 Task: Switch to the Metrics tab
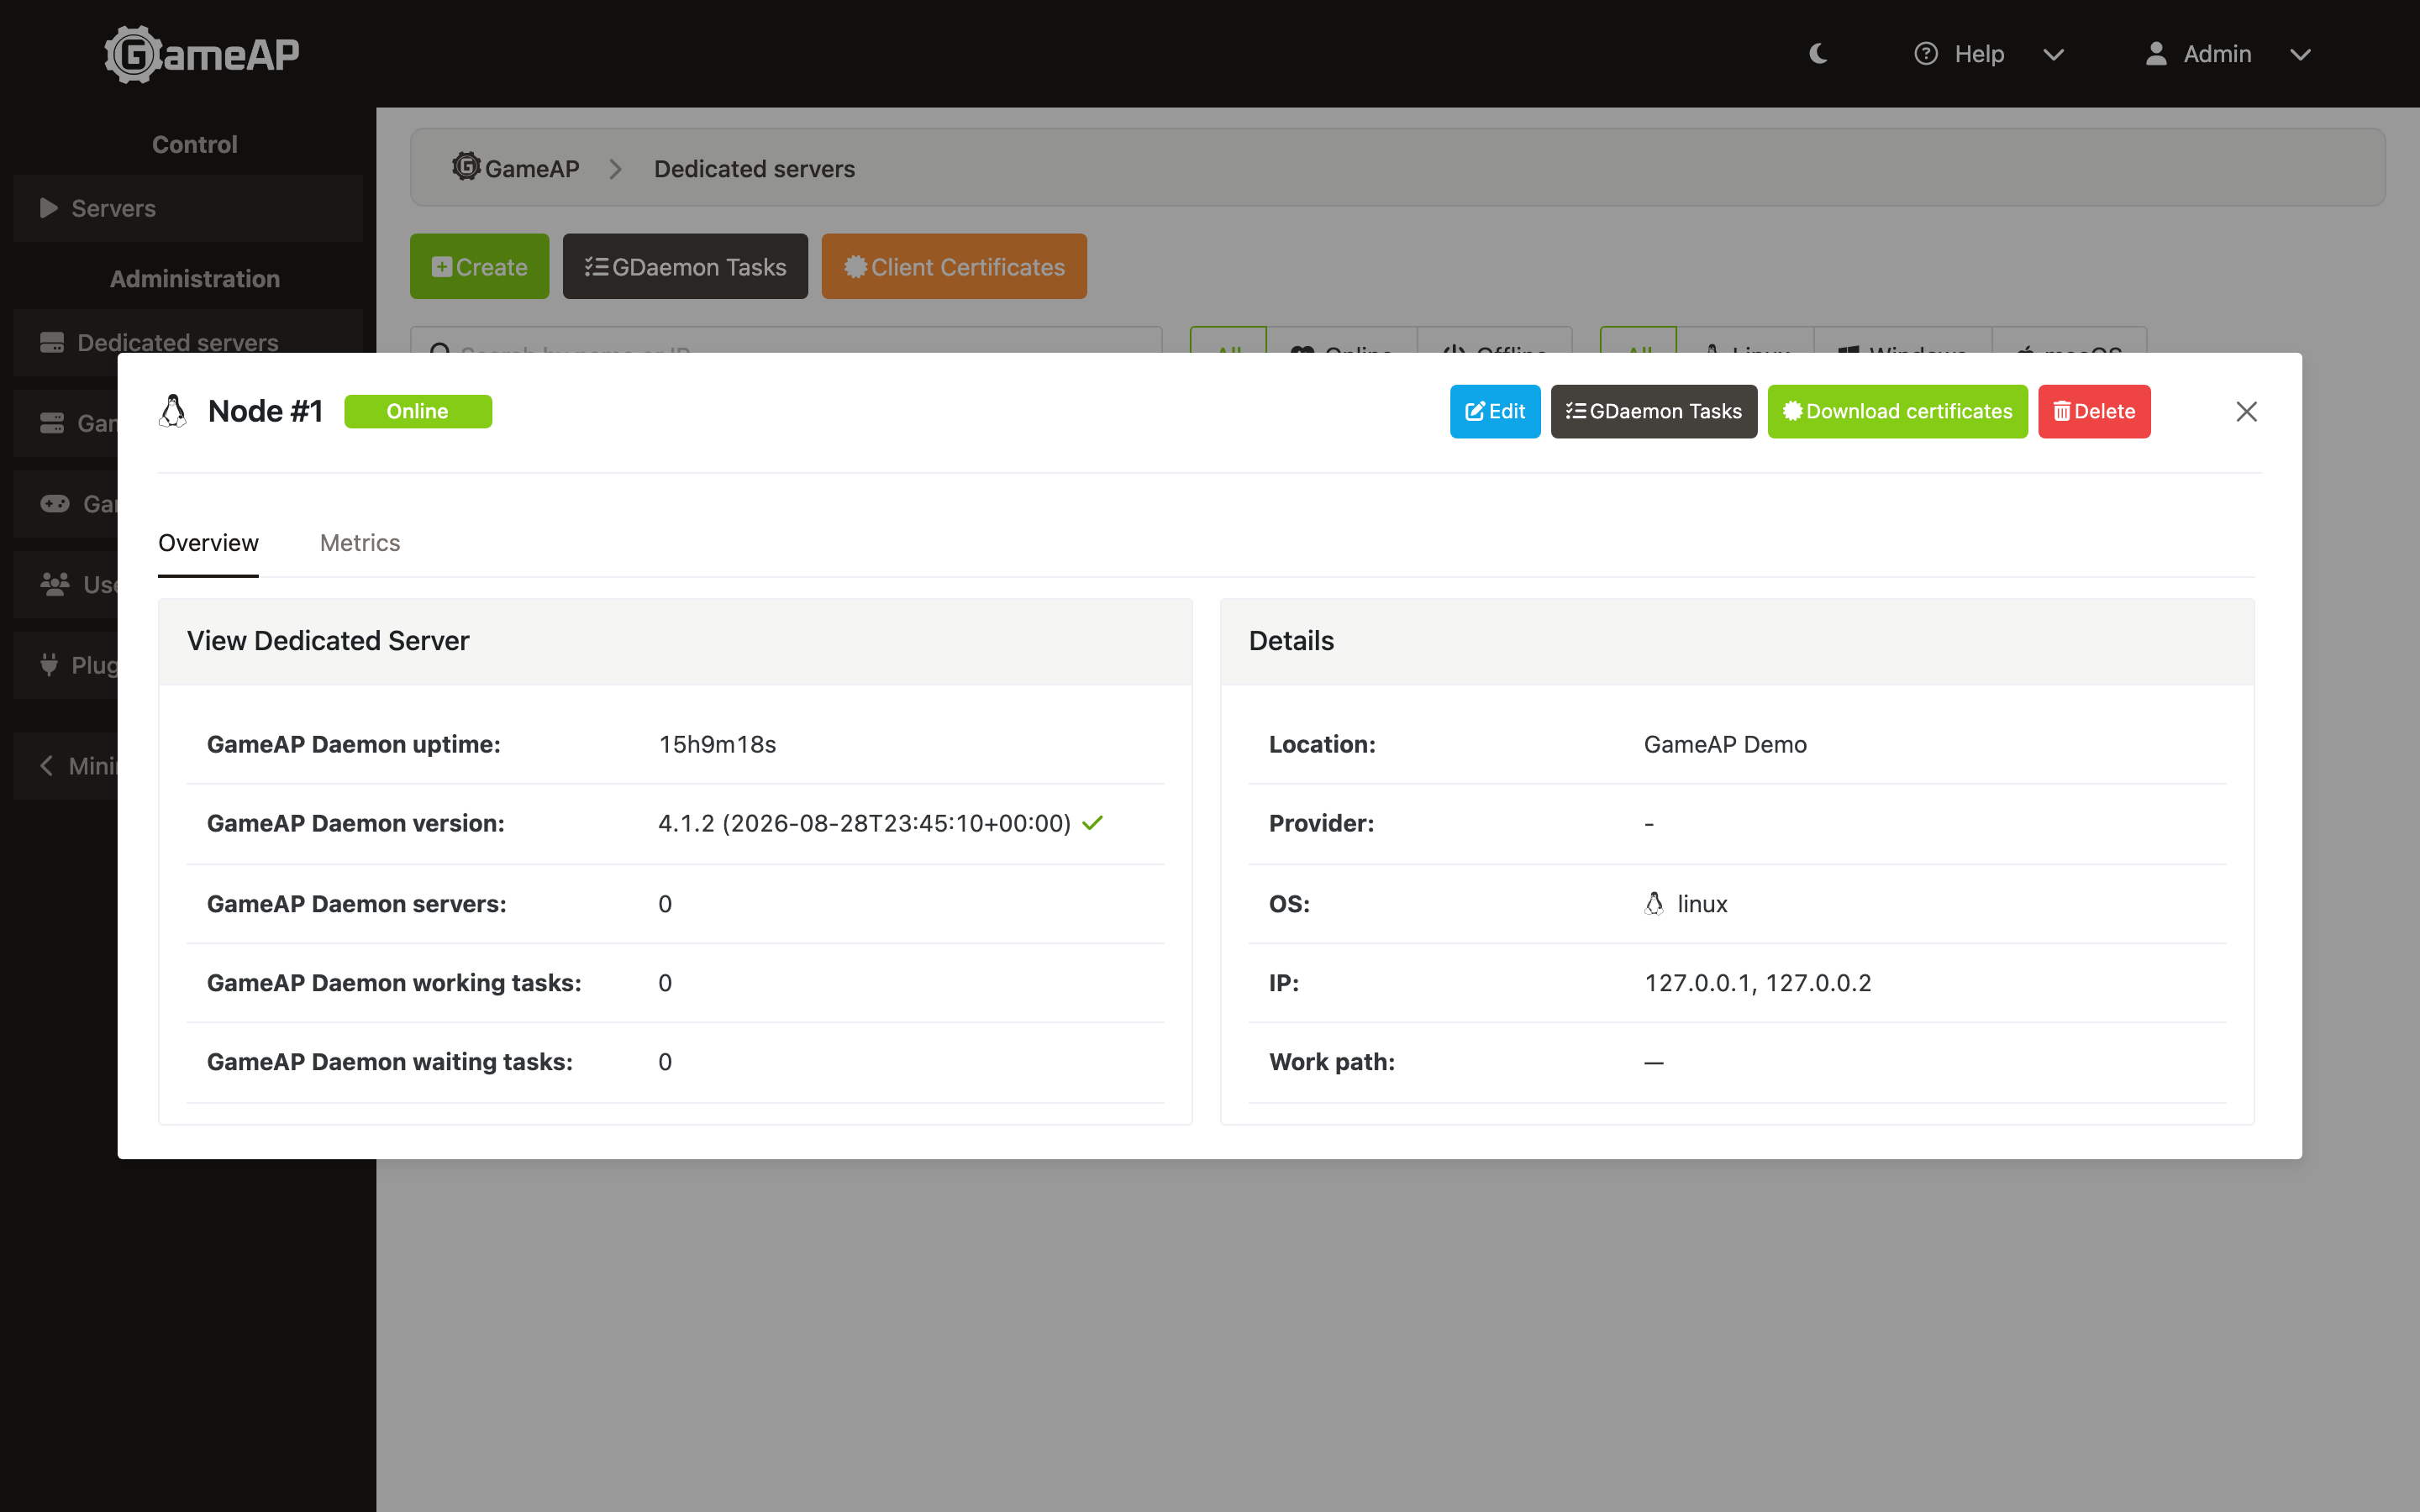(x=360, y=543)
